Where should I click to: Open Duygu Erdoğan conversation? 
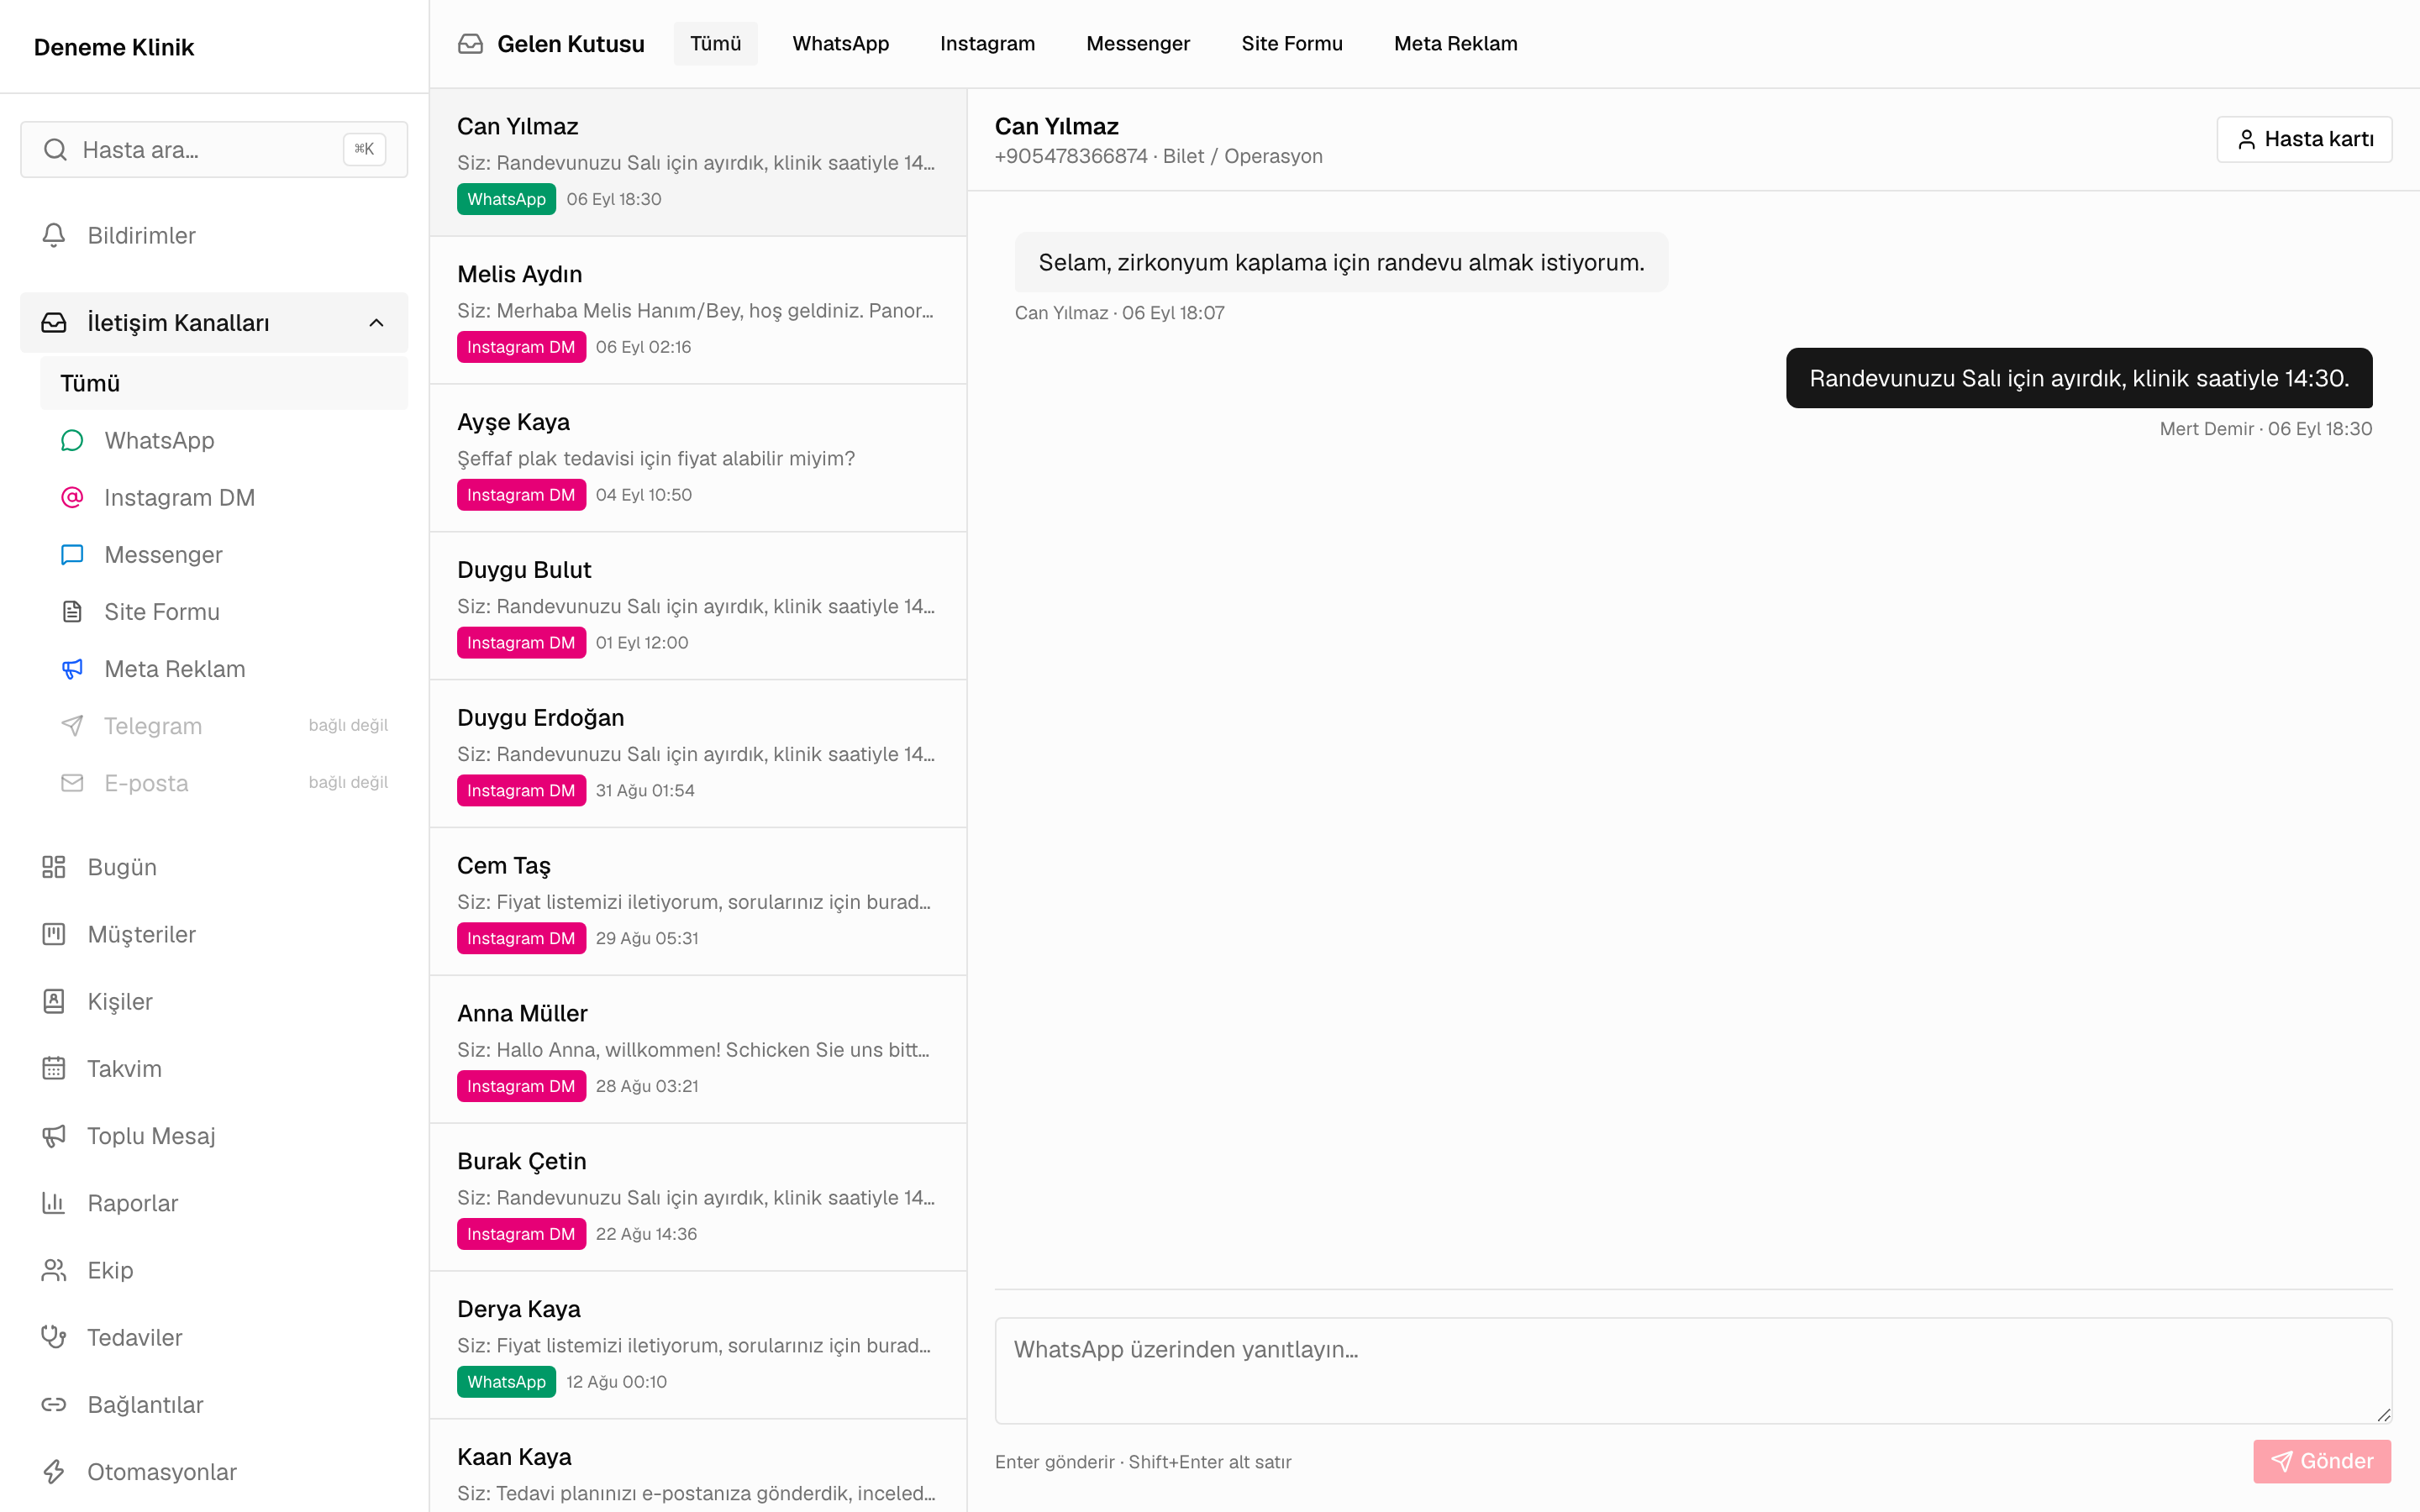click(x=698, y=754)
